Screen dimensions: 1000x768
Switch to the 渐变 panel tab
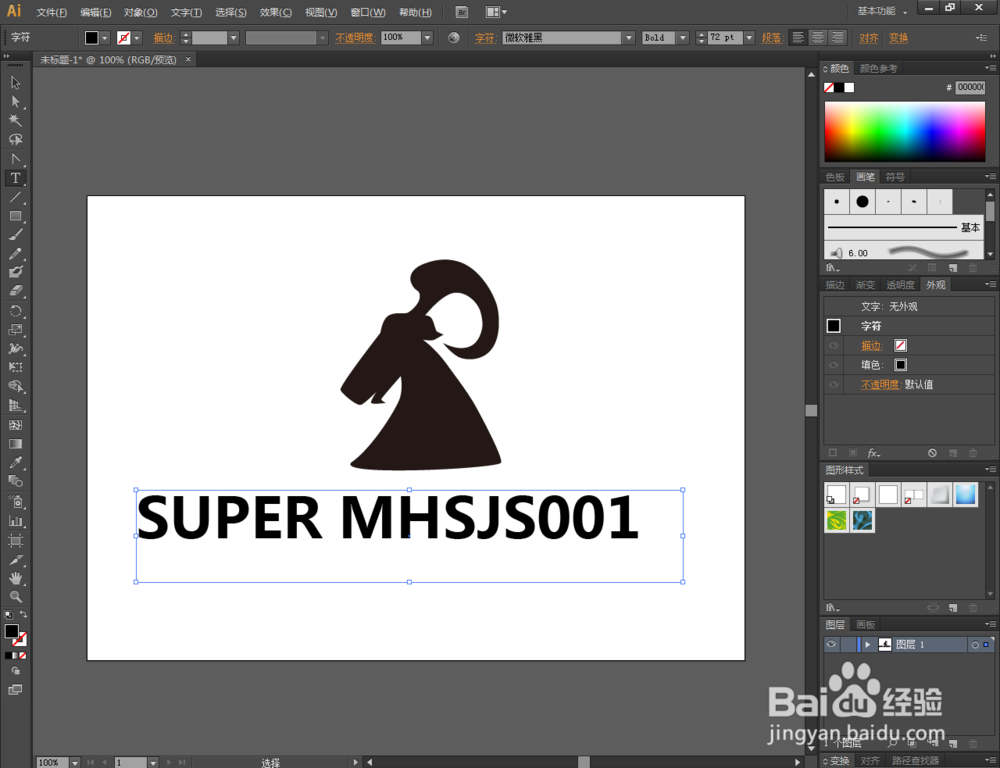(x=865, y=284)
